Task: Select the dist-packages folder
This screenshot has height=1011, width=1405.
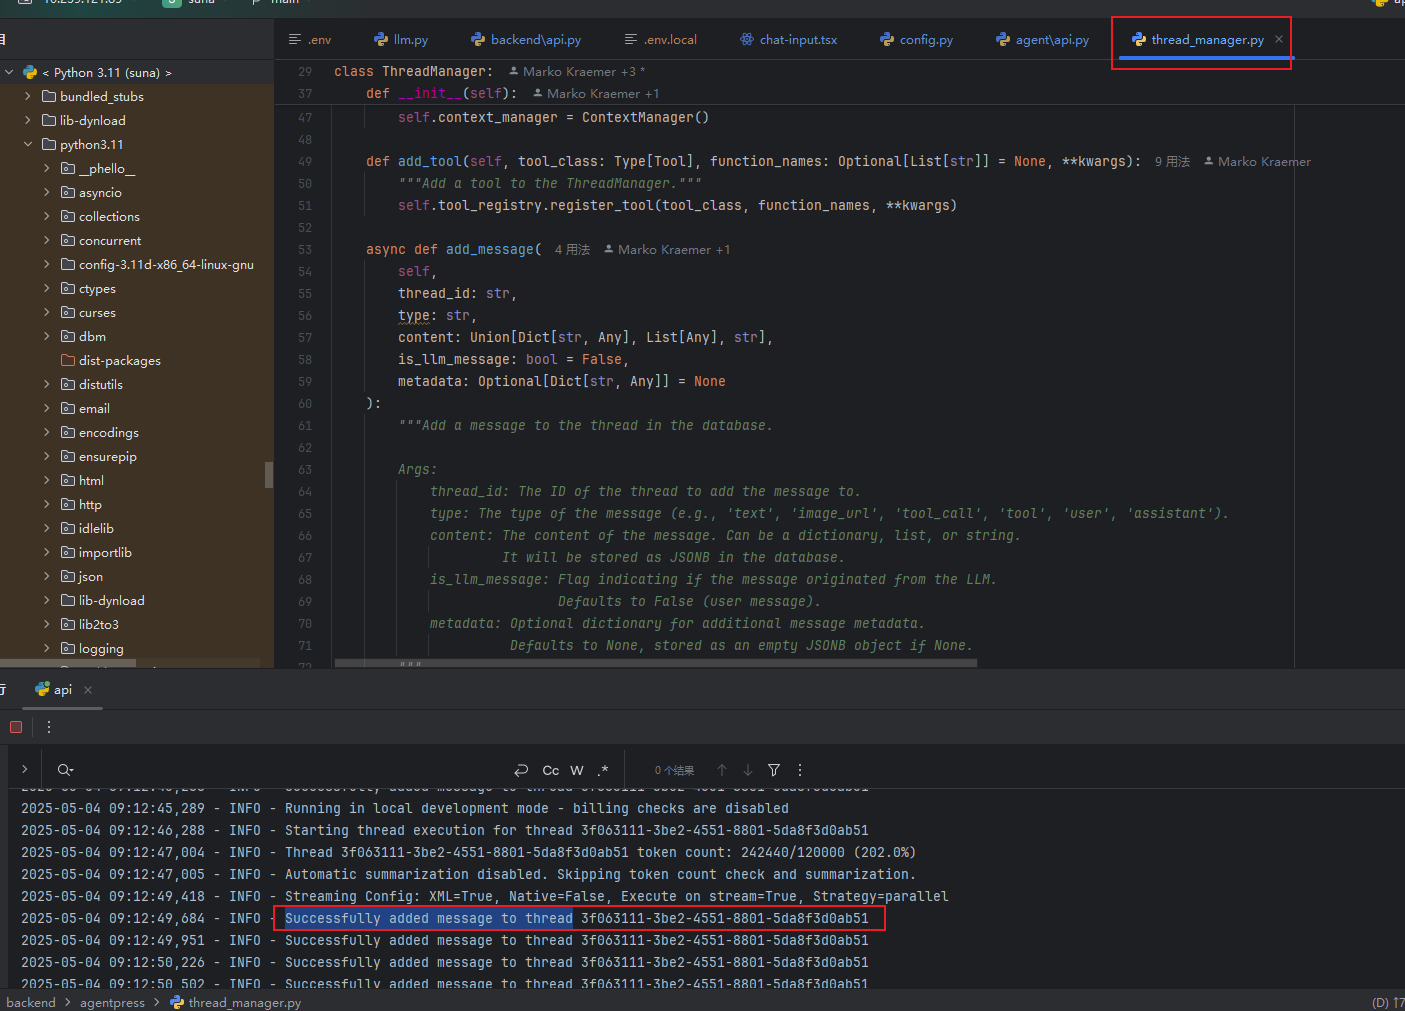Action: click(111, 360)
